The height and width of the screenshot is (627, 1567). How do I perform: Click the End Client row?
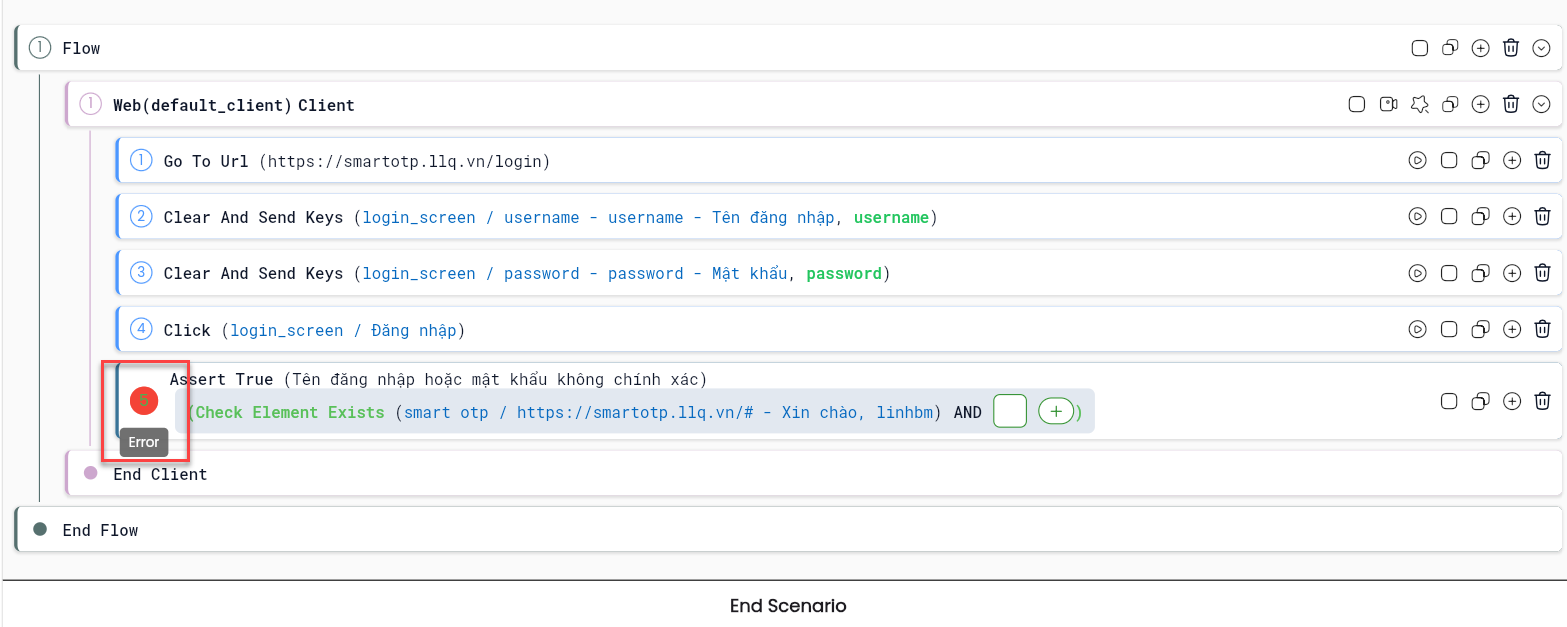[814, 473]
